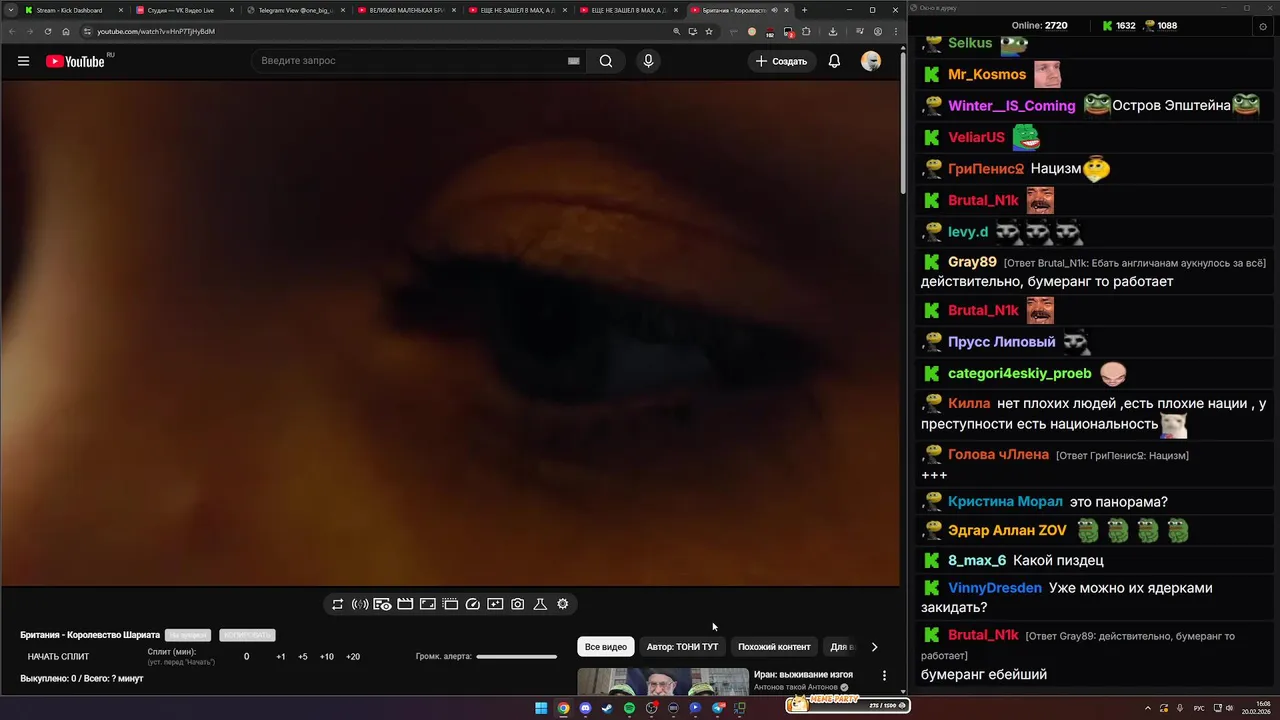
Task: Open browser extensions puzzle icon
Action: point(806,31)
